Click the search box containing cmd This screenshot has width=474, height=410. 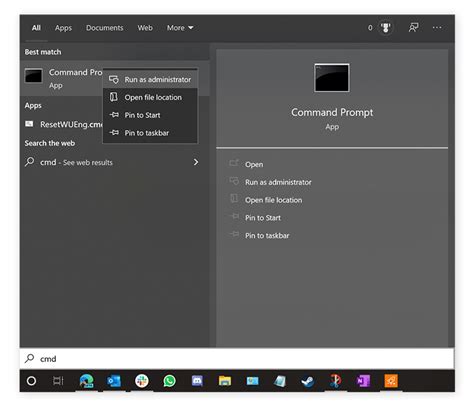click(237, 359)
